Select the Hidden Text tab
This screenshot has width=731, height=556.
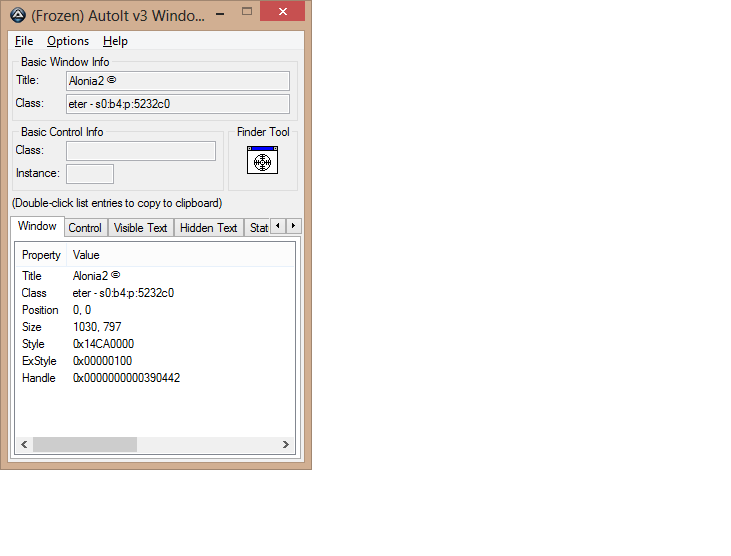coord(208,228)
